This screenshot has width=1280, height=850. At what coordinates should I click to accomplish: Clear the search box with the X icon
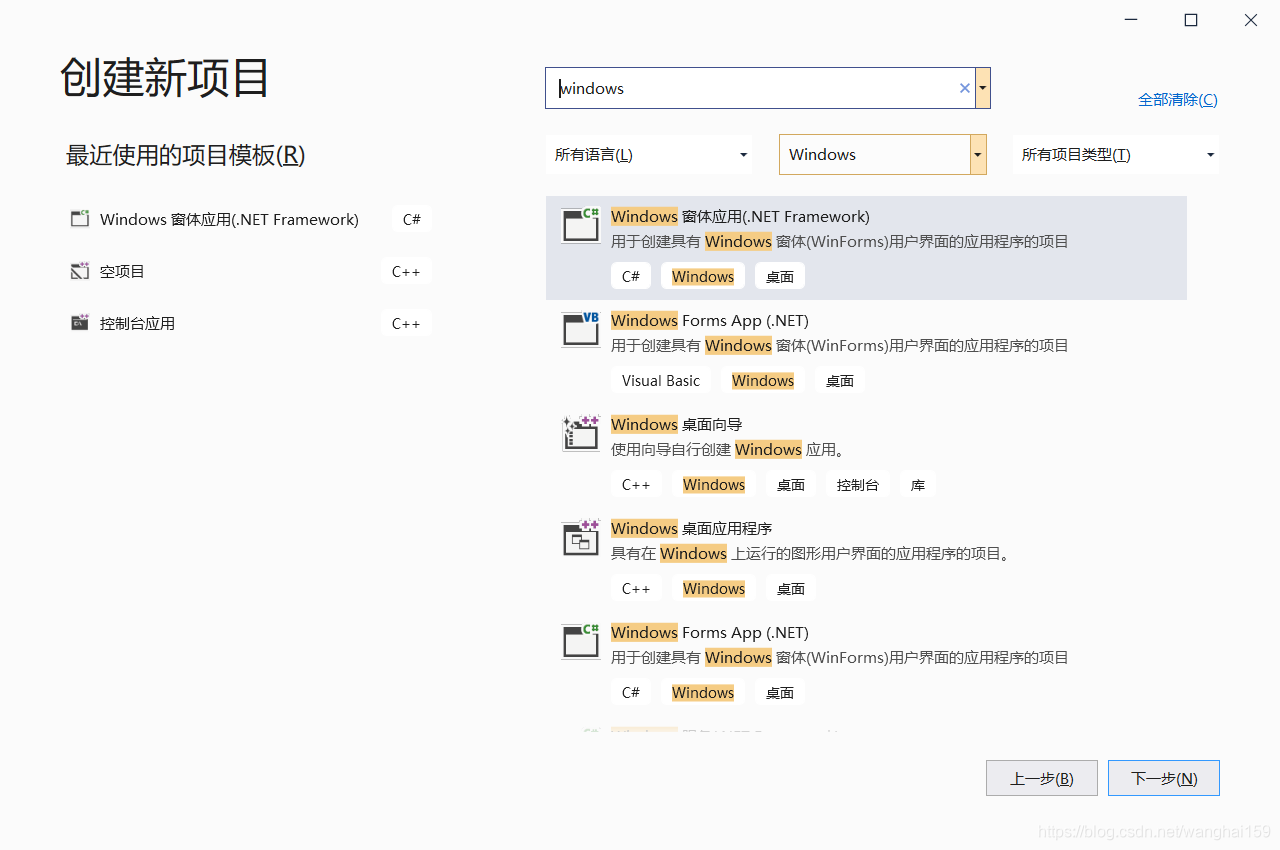coord(965,88)
